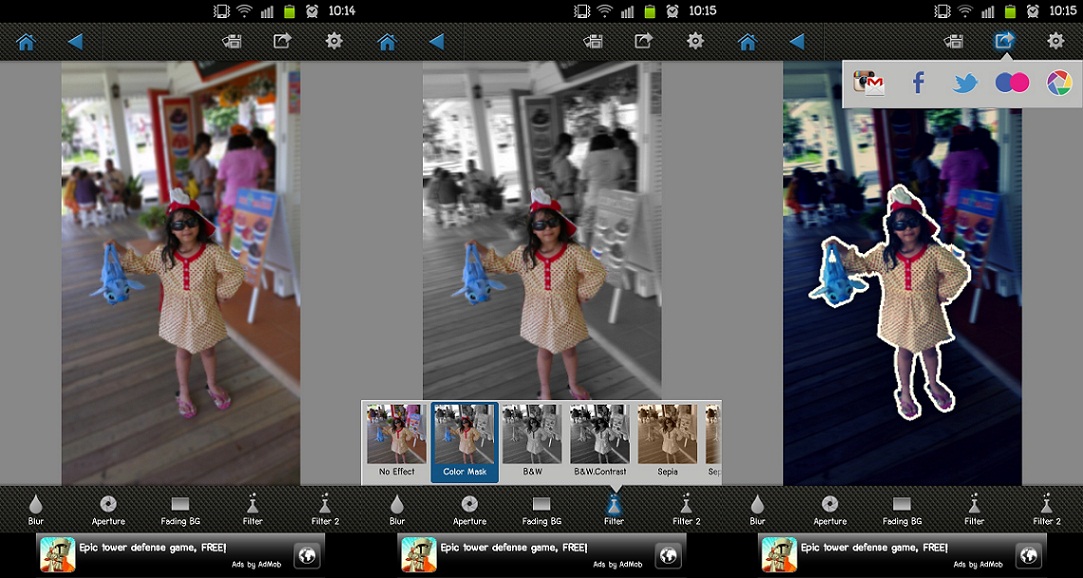Close the highlighted share icon
Screen dimensions: 1083x578
[1004, 41]
